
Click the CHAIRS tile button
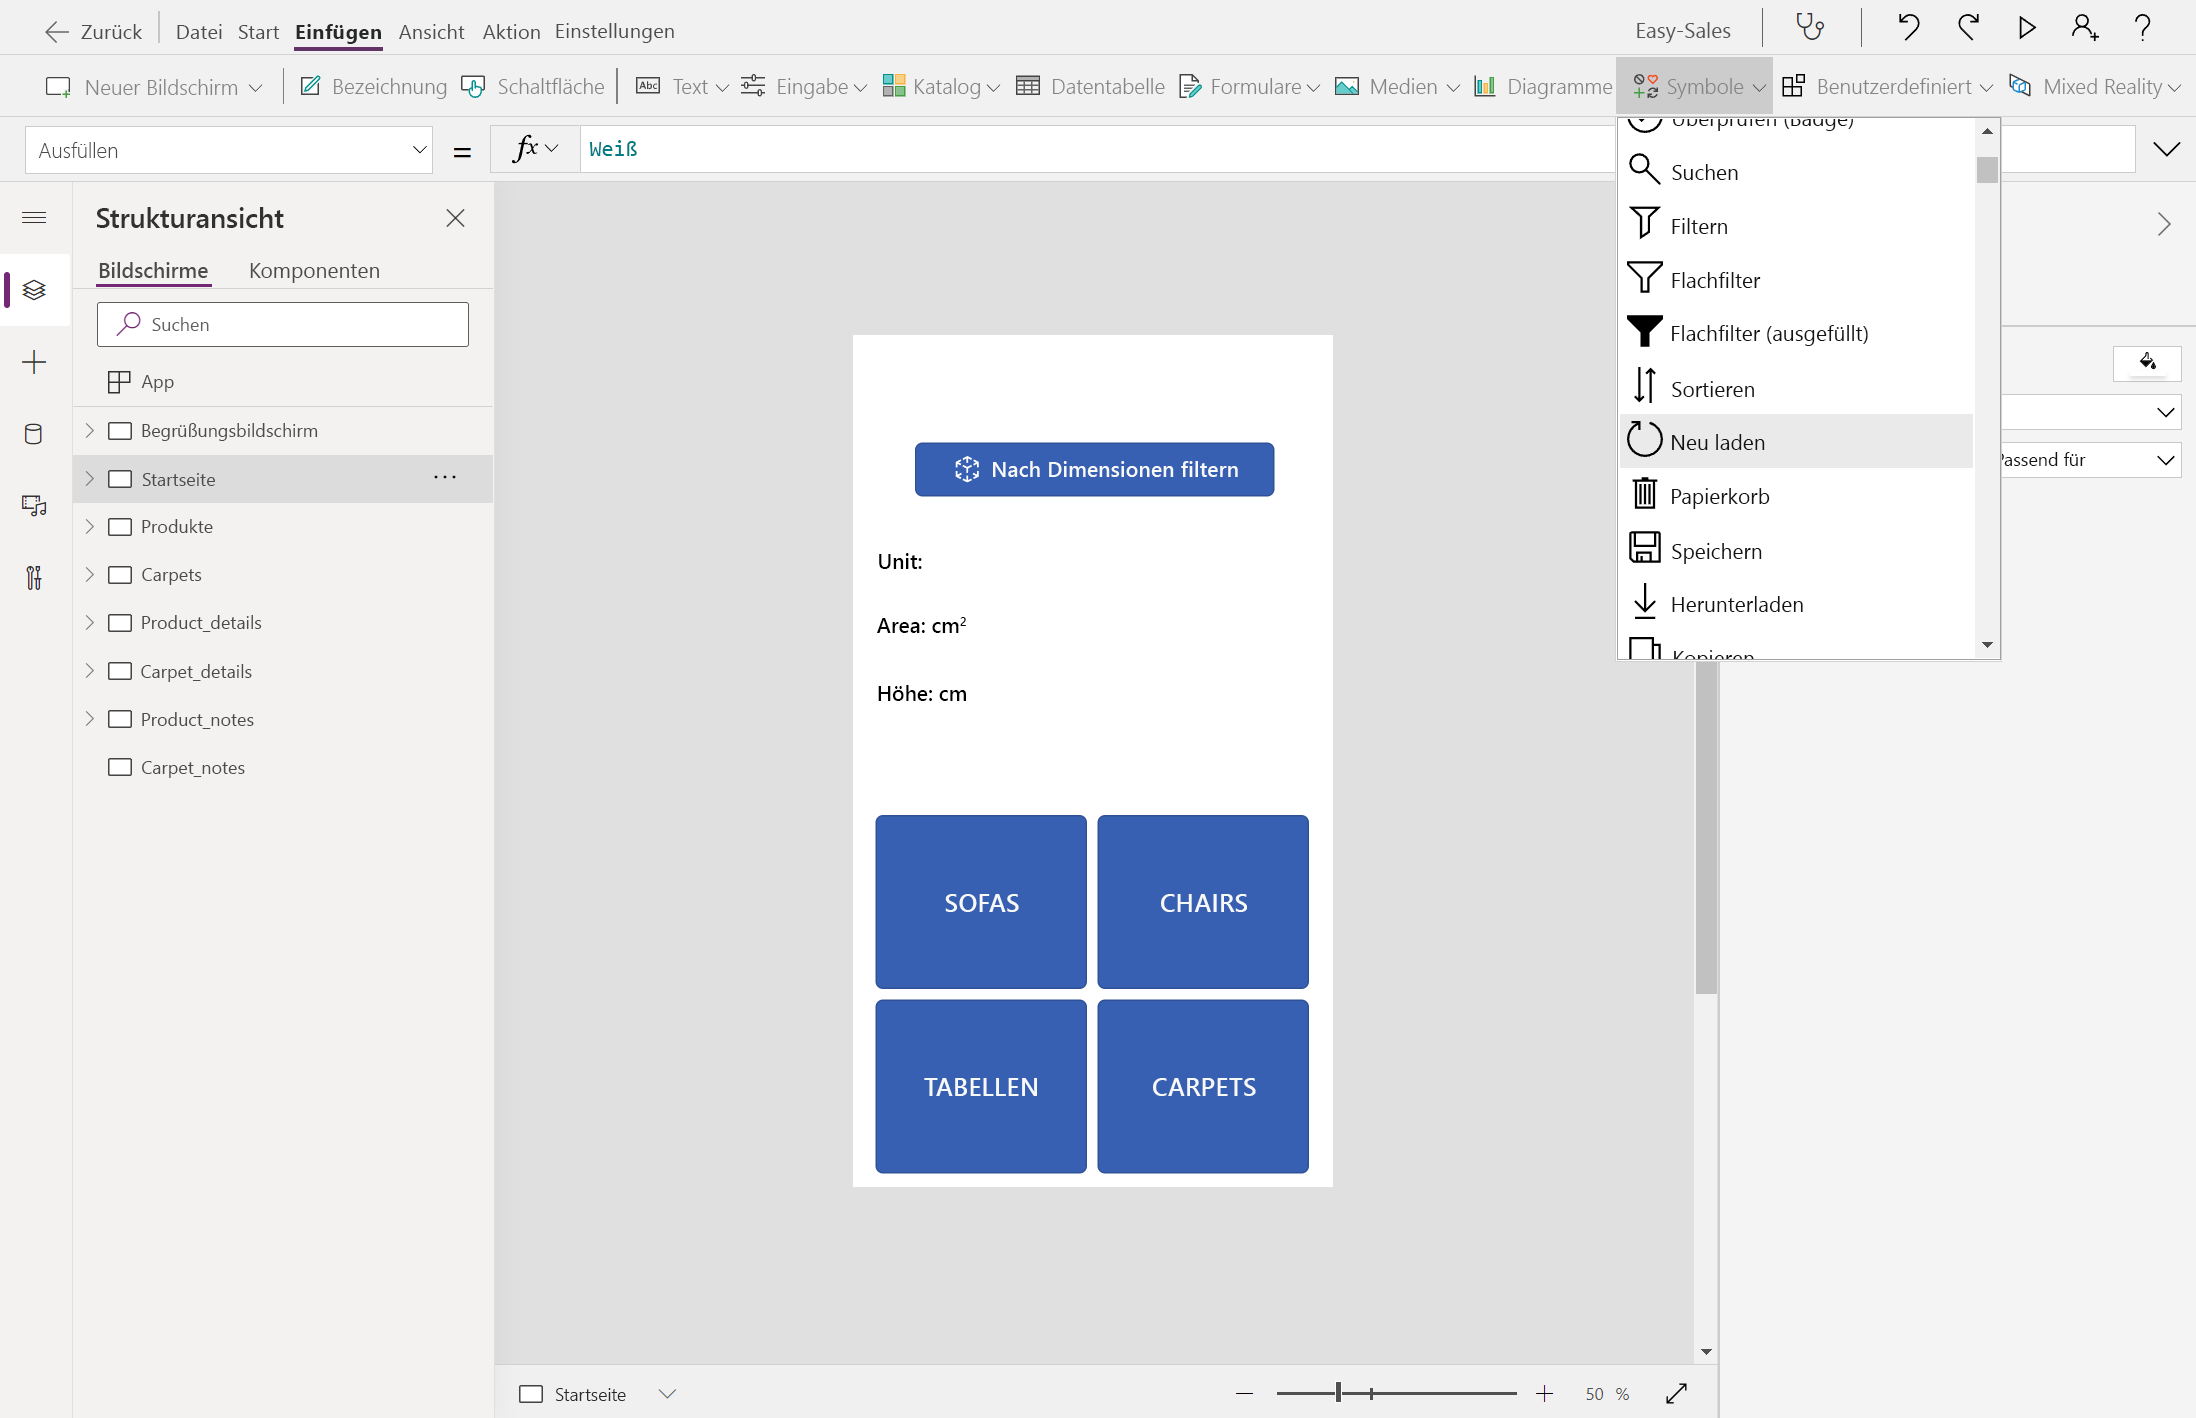(1203, 902)
